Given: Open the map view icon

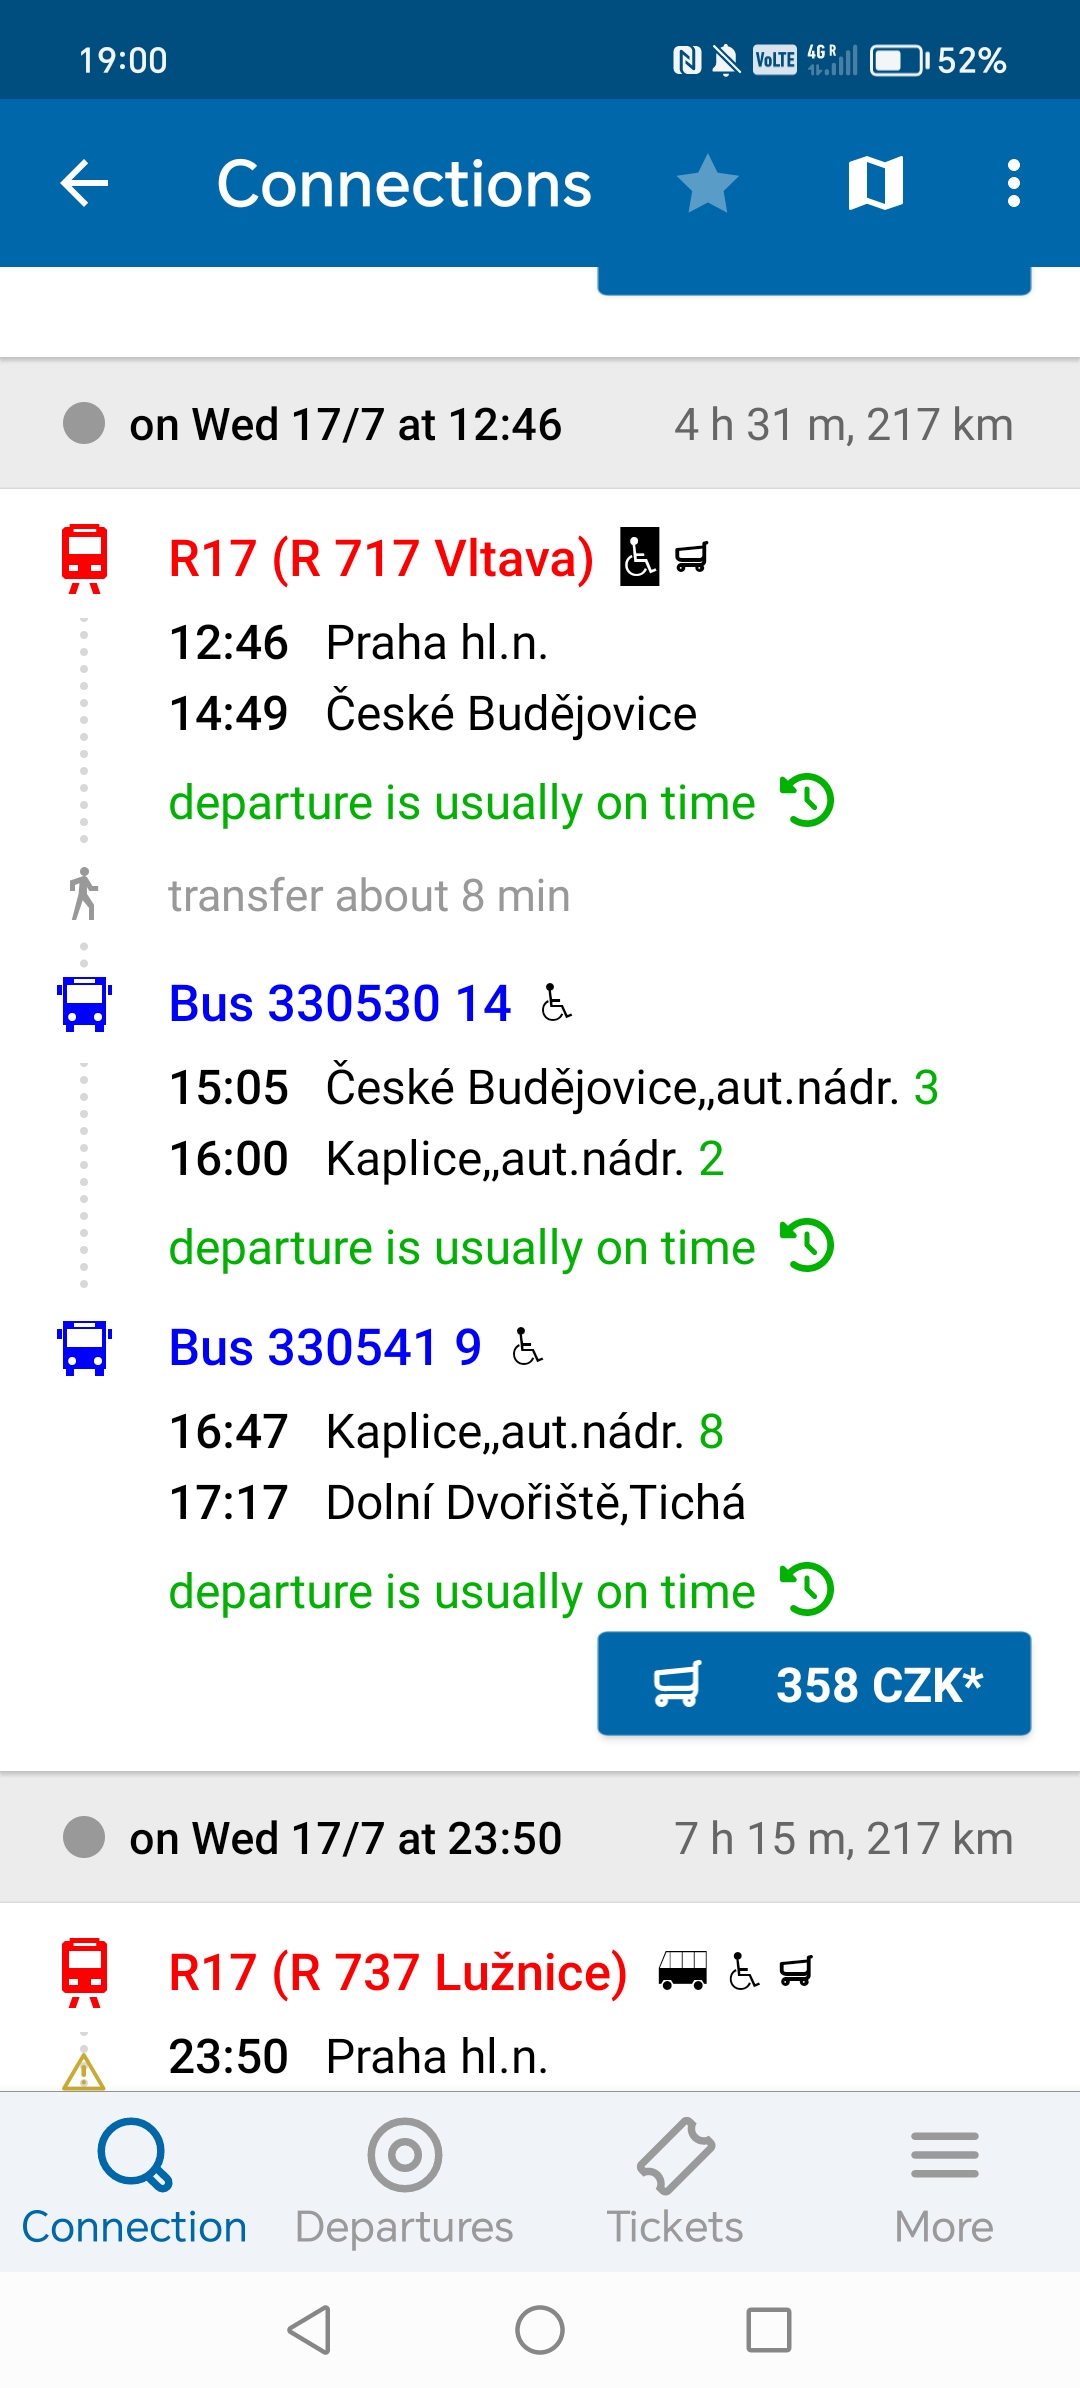Looking at the screenshot, I should click(x=876, y=183).
